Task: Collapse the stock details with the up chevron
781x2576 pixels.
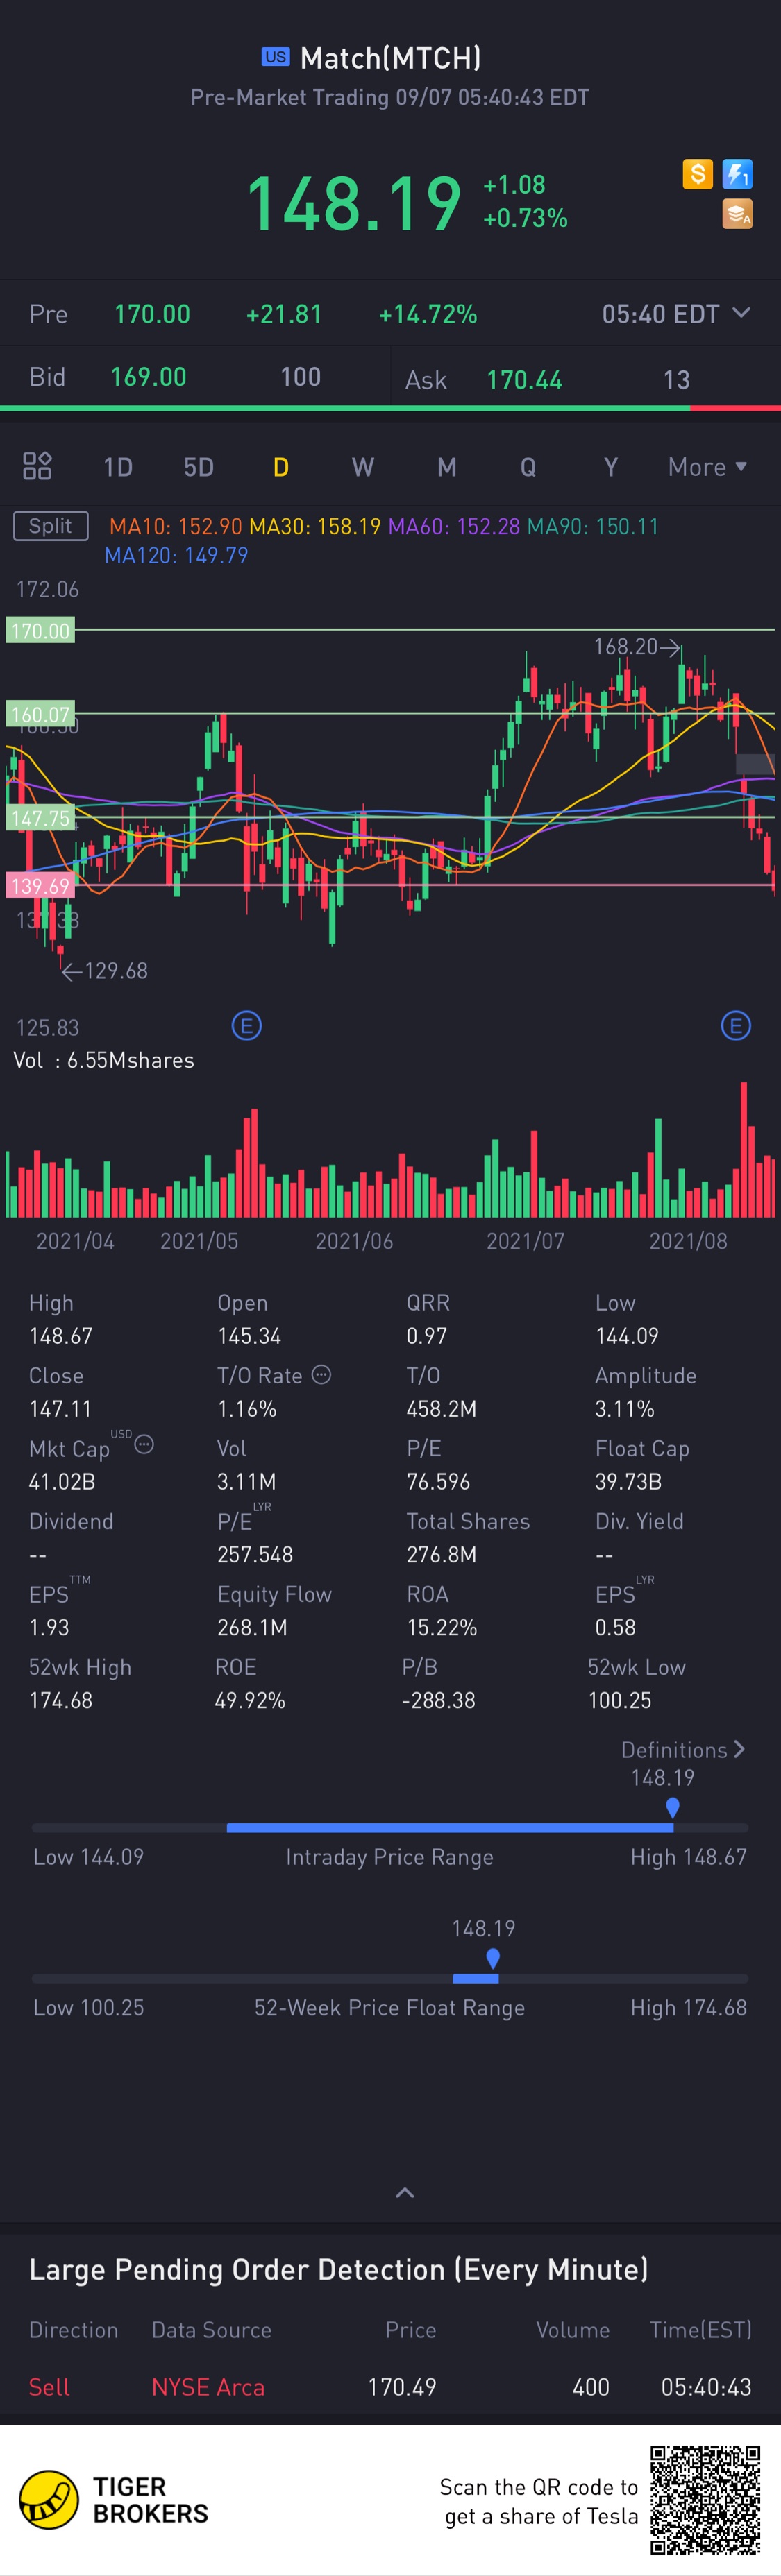Action: click(405, 2193)
